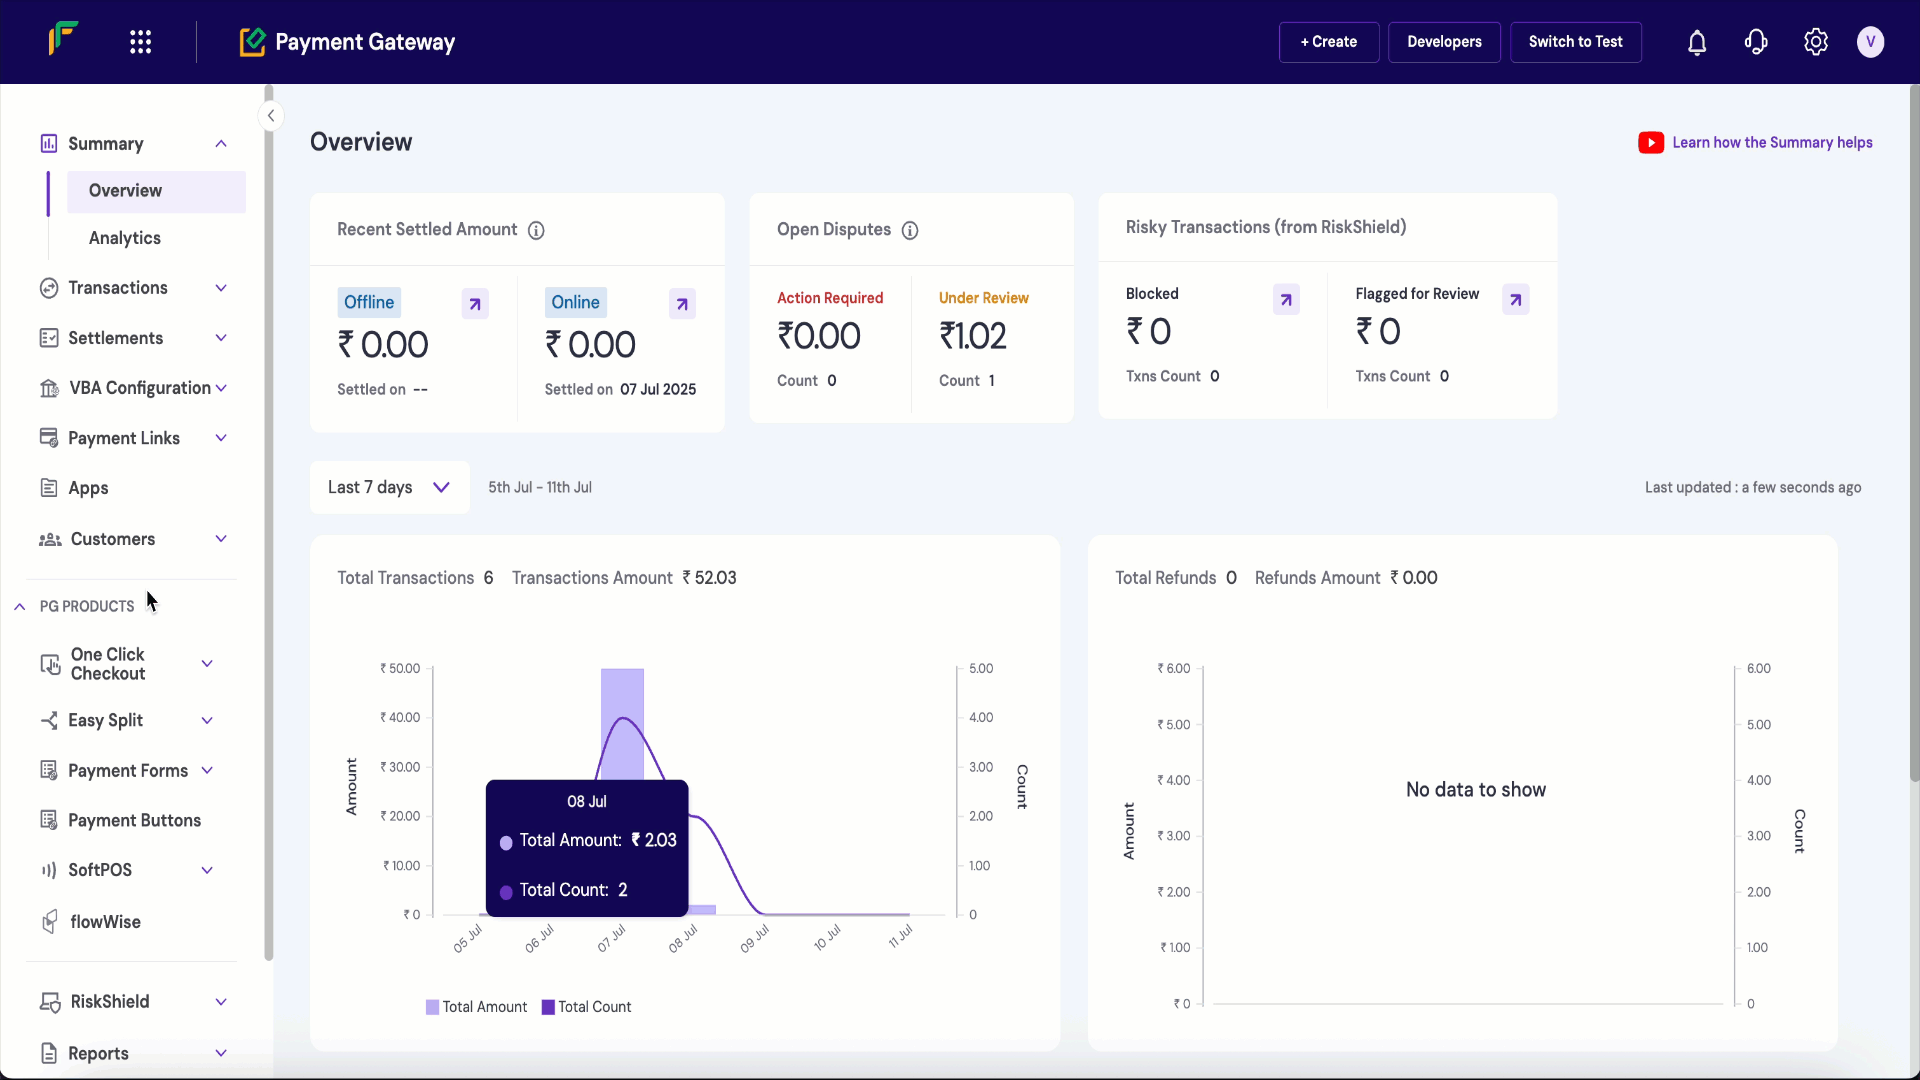Screen dimensions: 1920x1080
Task: Select Analytics under Summary
Action: point(125,238)
